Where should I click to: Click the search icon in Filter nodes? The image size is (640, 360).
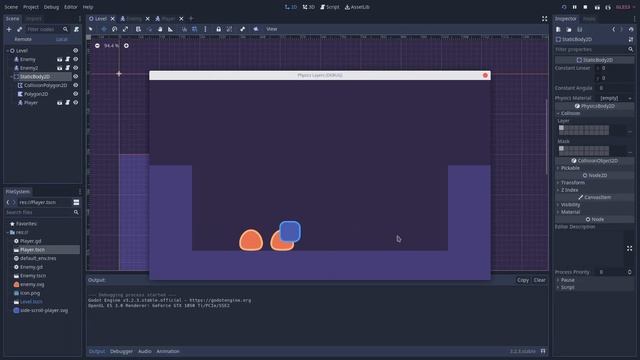click(x=65, y=29)
